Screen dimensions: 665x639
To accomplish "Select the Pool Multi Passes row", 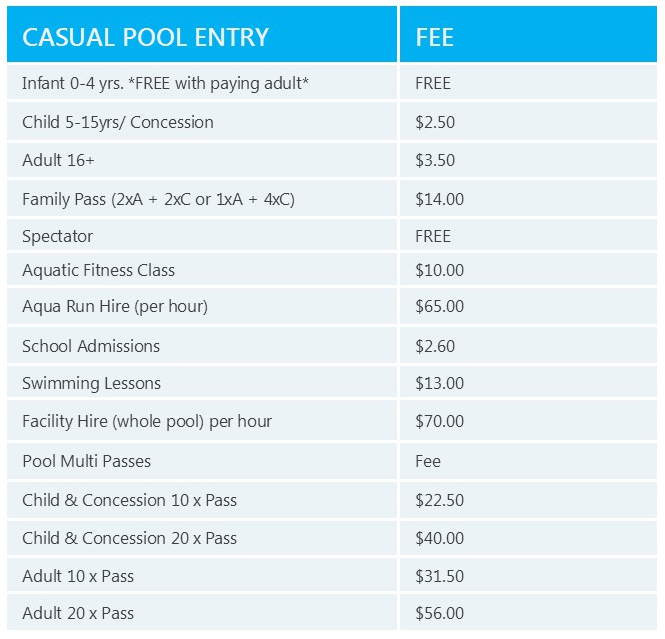I will pos(86,461).
